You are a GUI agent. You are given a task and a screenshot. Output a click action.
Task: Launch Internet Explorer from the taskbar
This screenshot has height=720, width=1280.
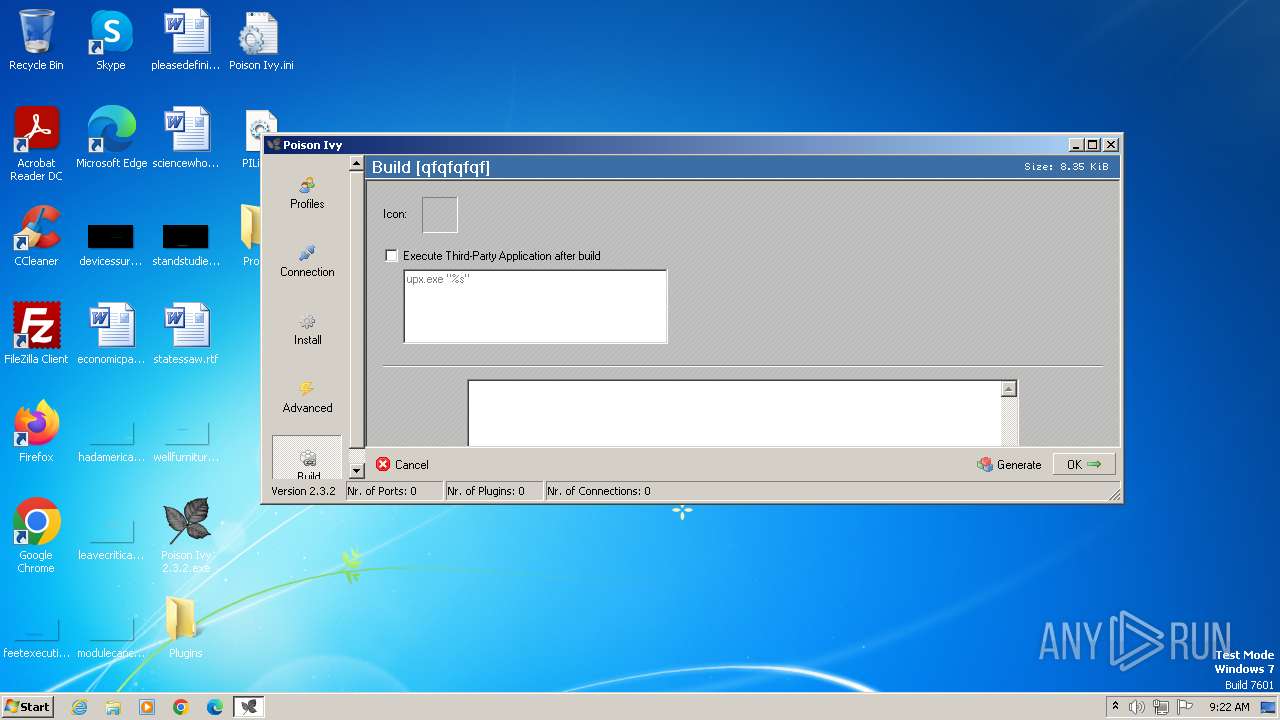point(79,707)
